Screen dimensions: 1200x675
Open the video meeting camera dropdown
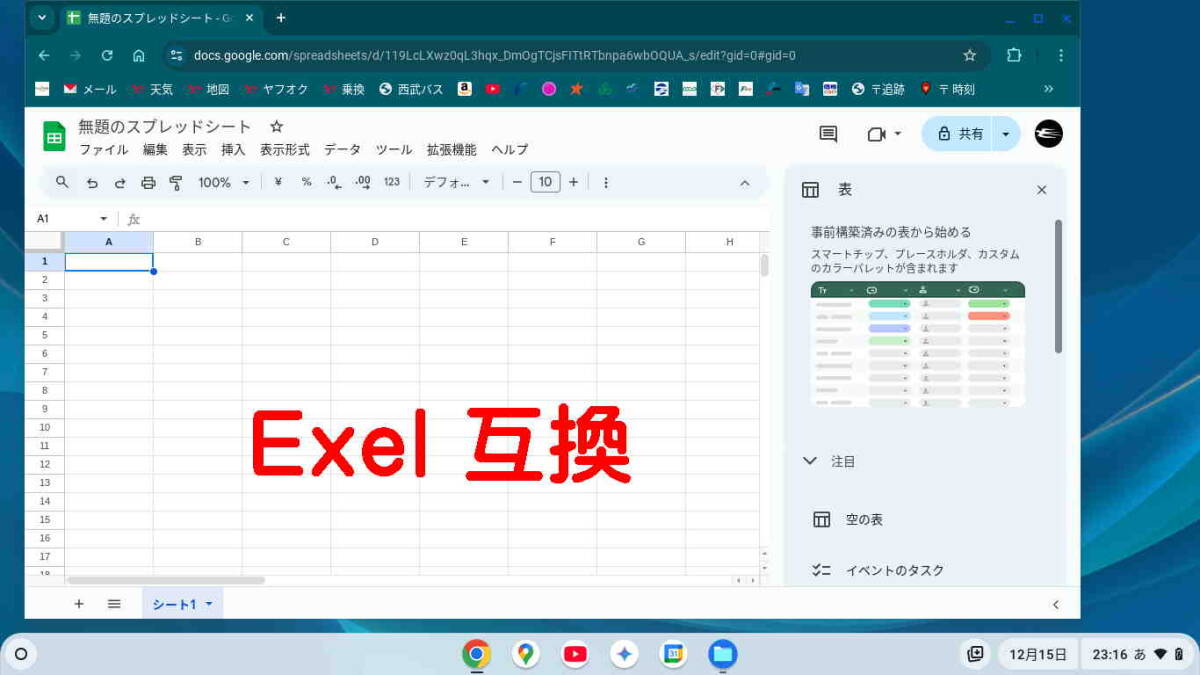[885, 134]
